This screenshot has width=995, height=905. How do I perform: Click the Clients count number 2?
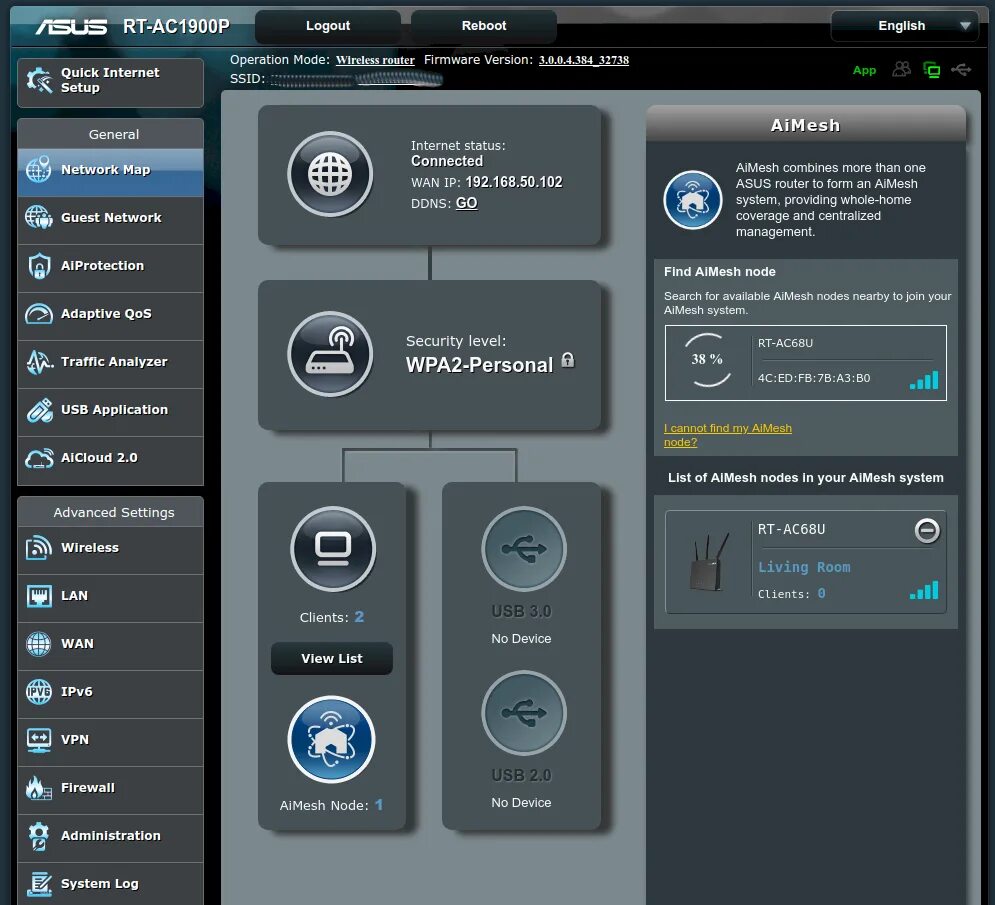tap(359, 617)
